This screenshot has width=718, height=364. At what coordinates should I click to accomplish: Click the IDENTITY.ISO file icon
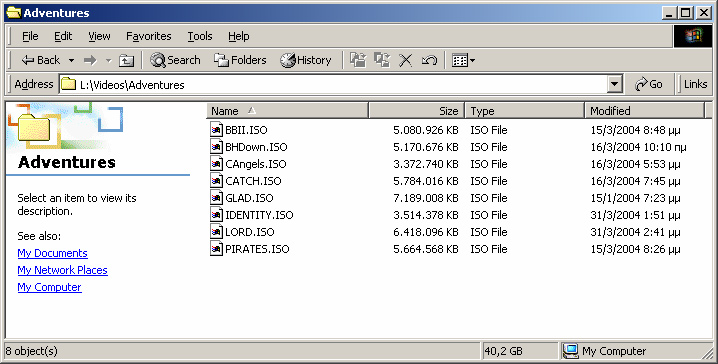[x=217, y=214]
